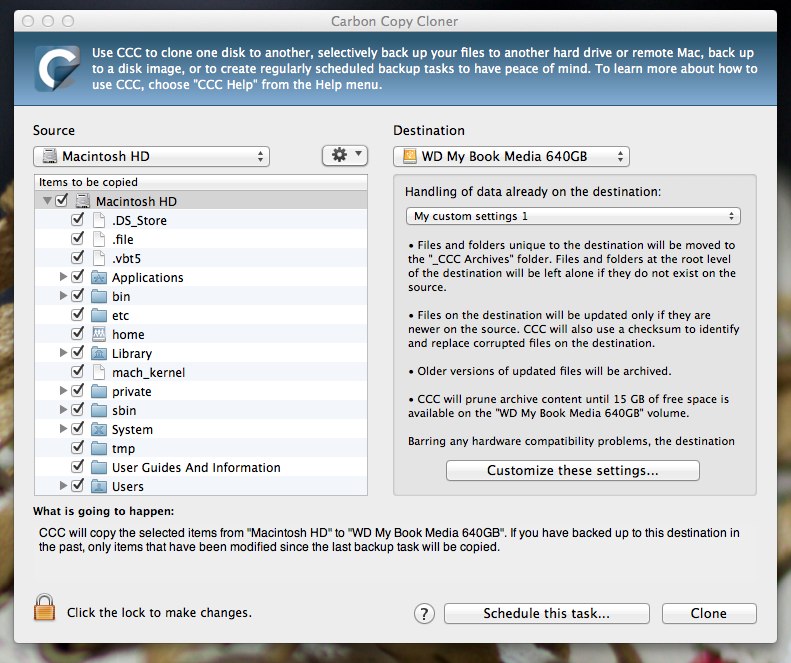
Task: Uncheck the Macintosh HD root checkbox
Action: (x=62, y=200)
